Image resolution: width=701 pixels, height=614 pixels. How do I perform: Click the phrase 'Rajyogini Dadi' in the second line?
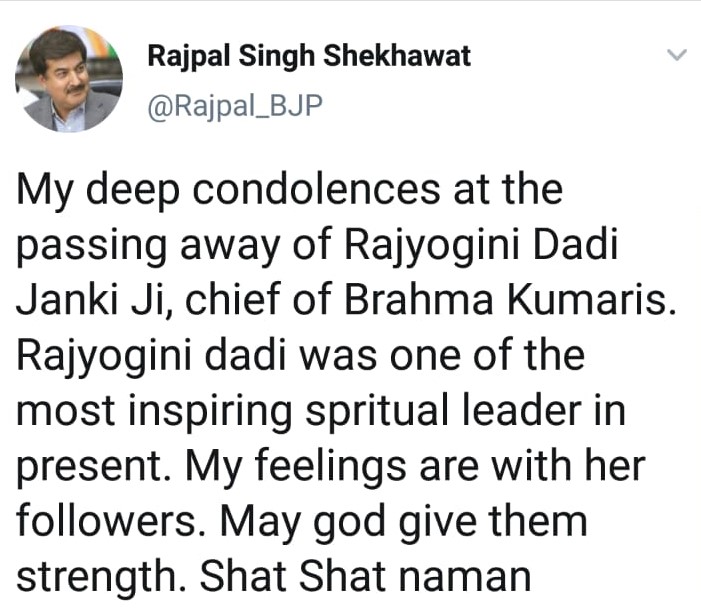[x=481, y=246]
